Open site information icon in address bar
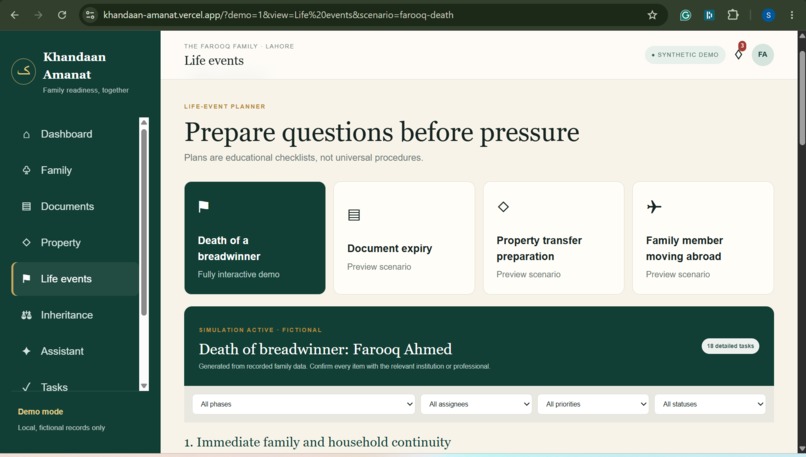The image size is (806, 457). tap(90, 15)
